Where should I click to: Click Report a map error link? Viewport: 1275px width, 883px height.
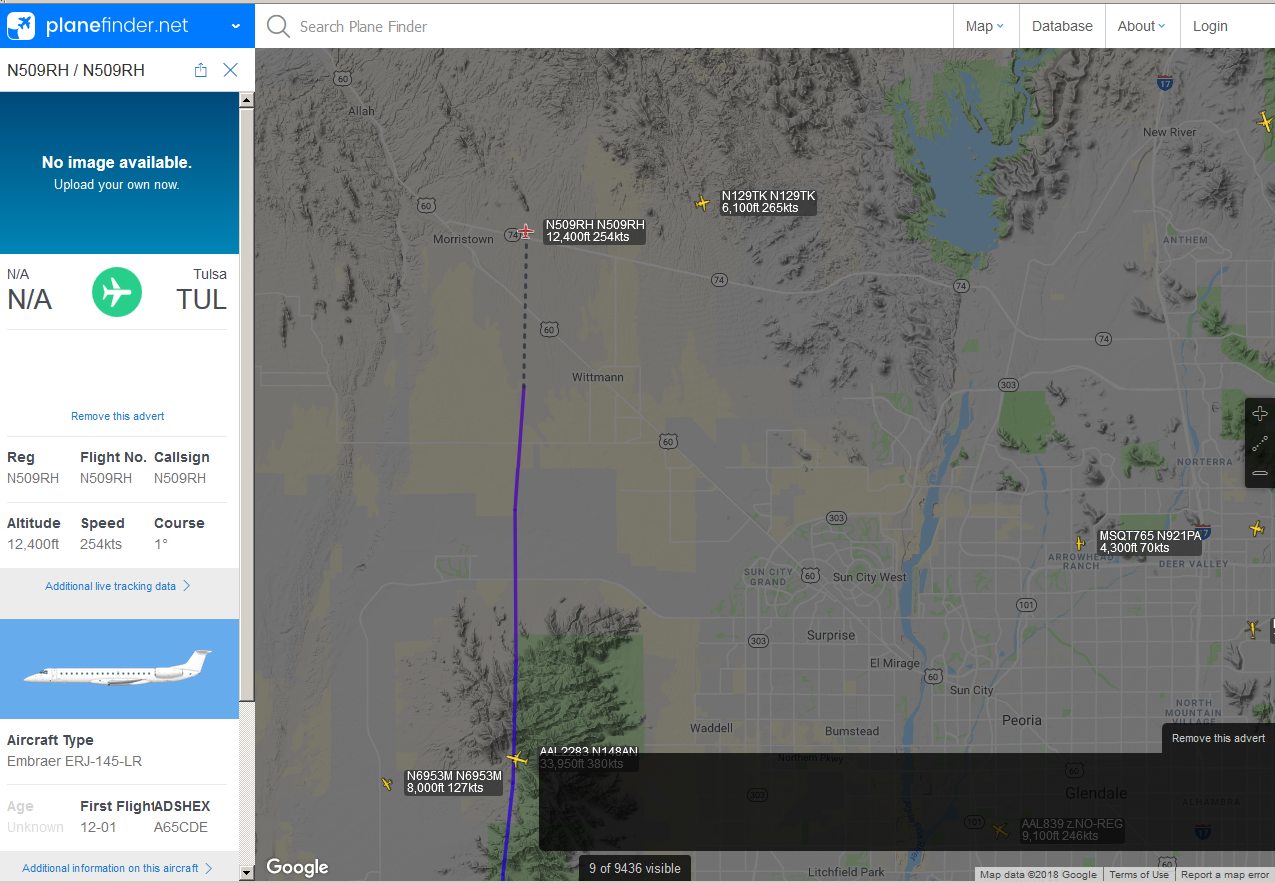click(1225, 875)
